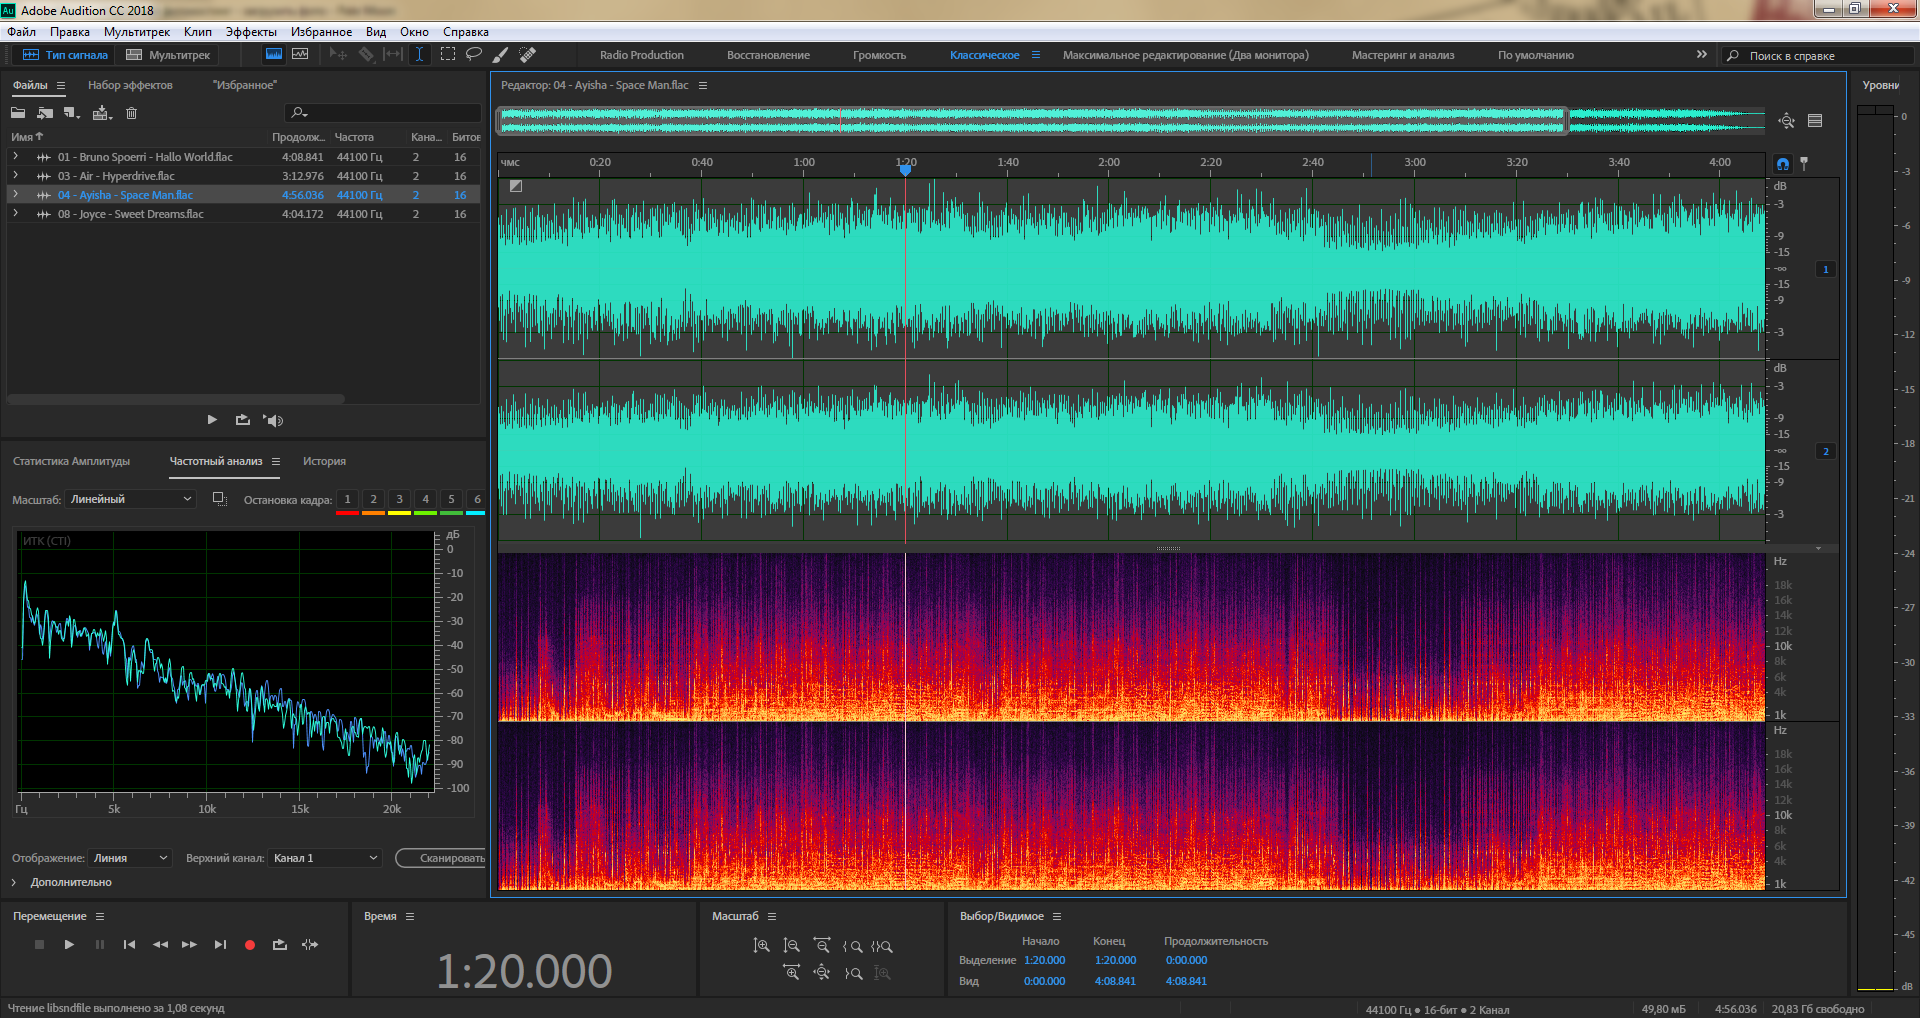
Task: Open the New File dropdown icon
Action: 71,113
